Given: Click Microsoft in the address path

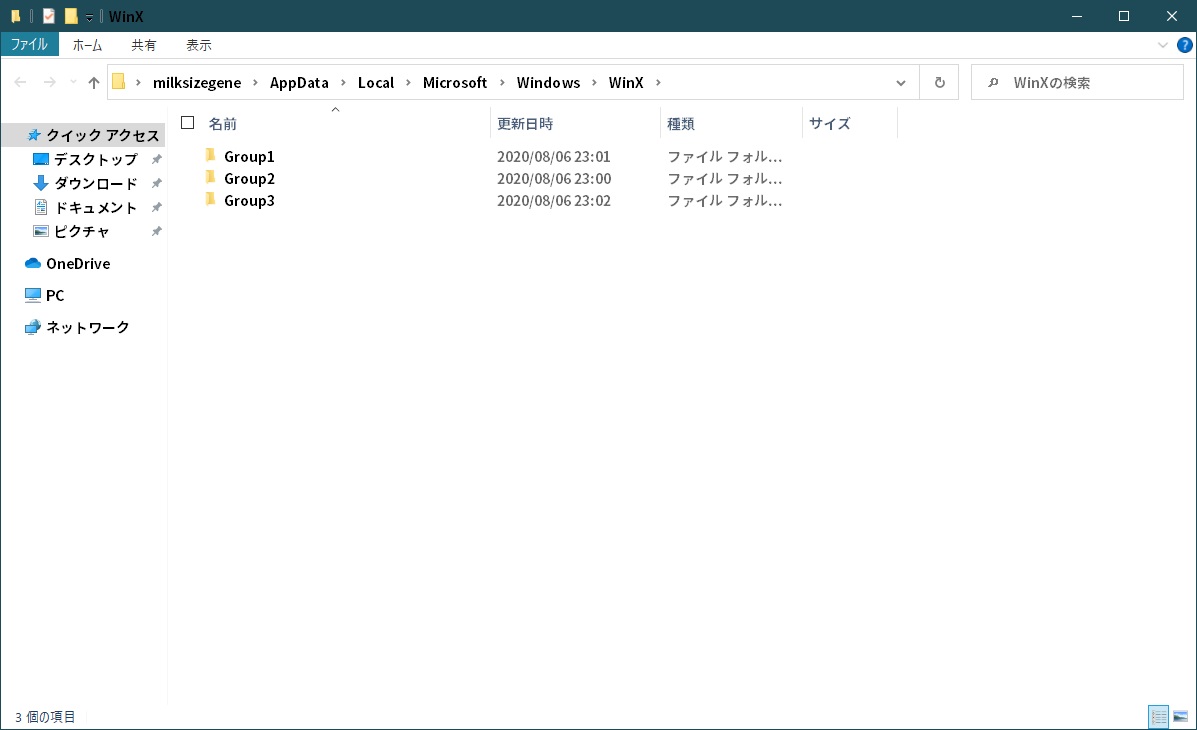Looking at the screenshot, I should (x=455, y=82).
